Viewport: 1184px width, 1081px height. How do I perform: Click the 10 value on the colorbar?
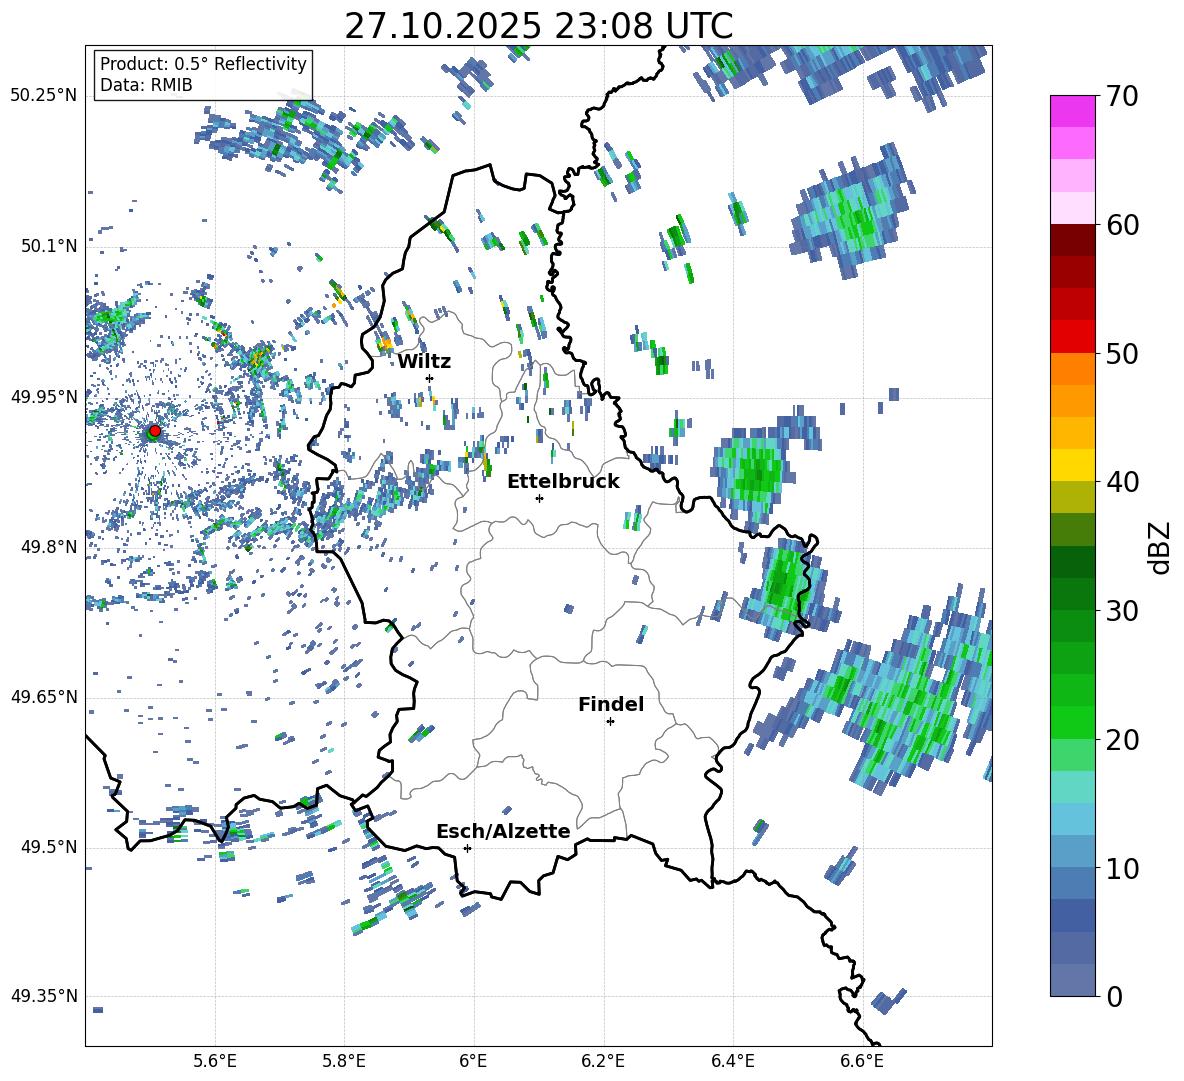coord(1121,868)
